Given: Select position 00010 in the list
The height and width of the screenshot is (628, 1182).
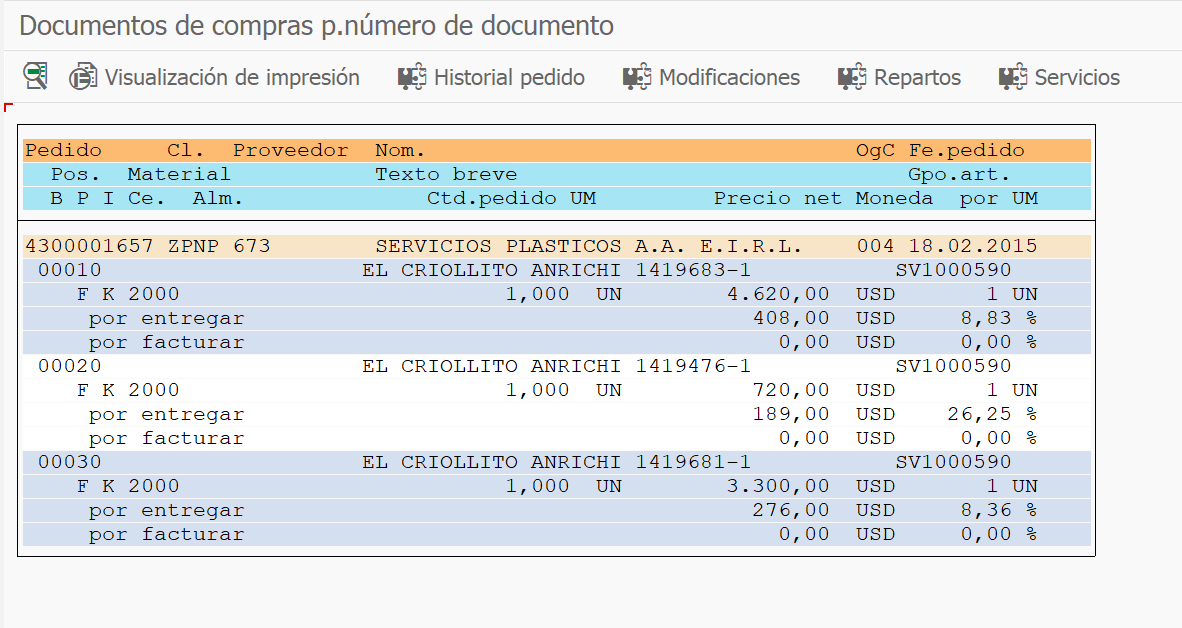Looking at the screenshot, I should click(69, 270).
